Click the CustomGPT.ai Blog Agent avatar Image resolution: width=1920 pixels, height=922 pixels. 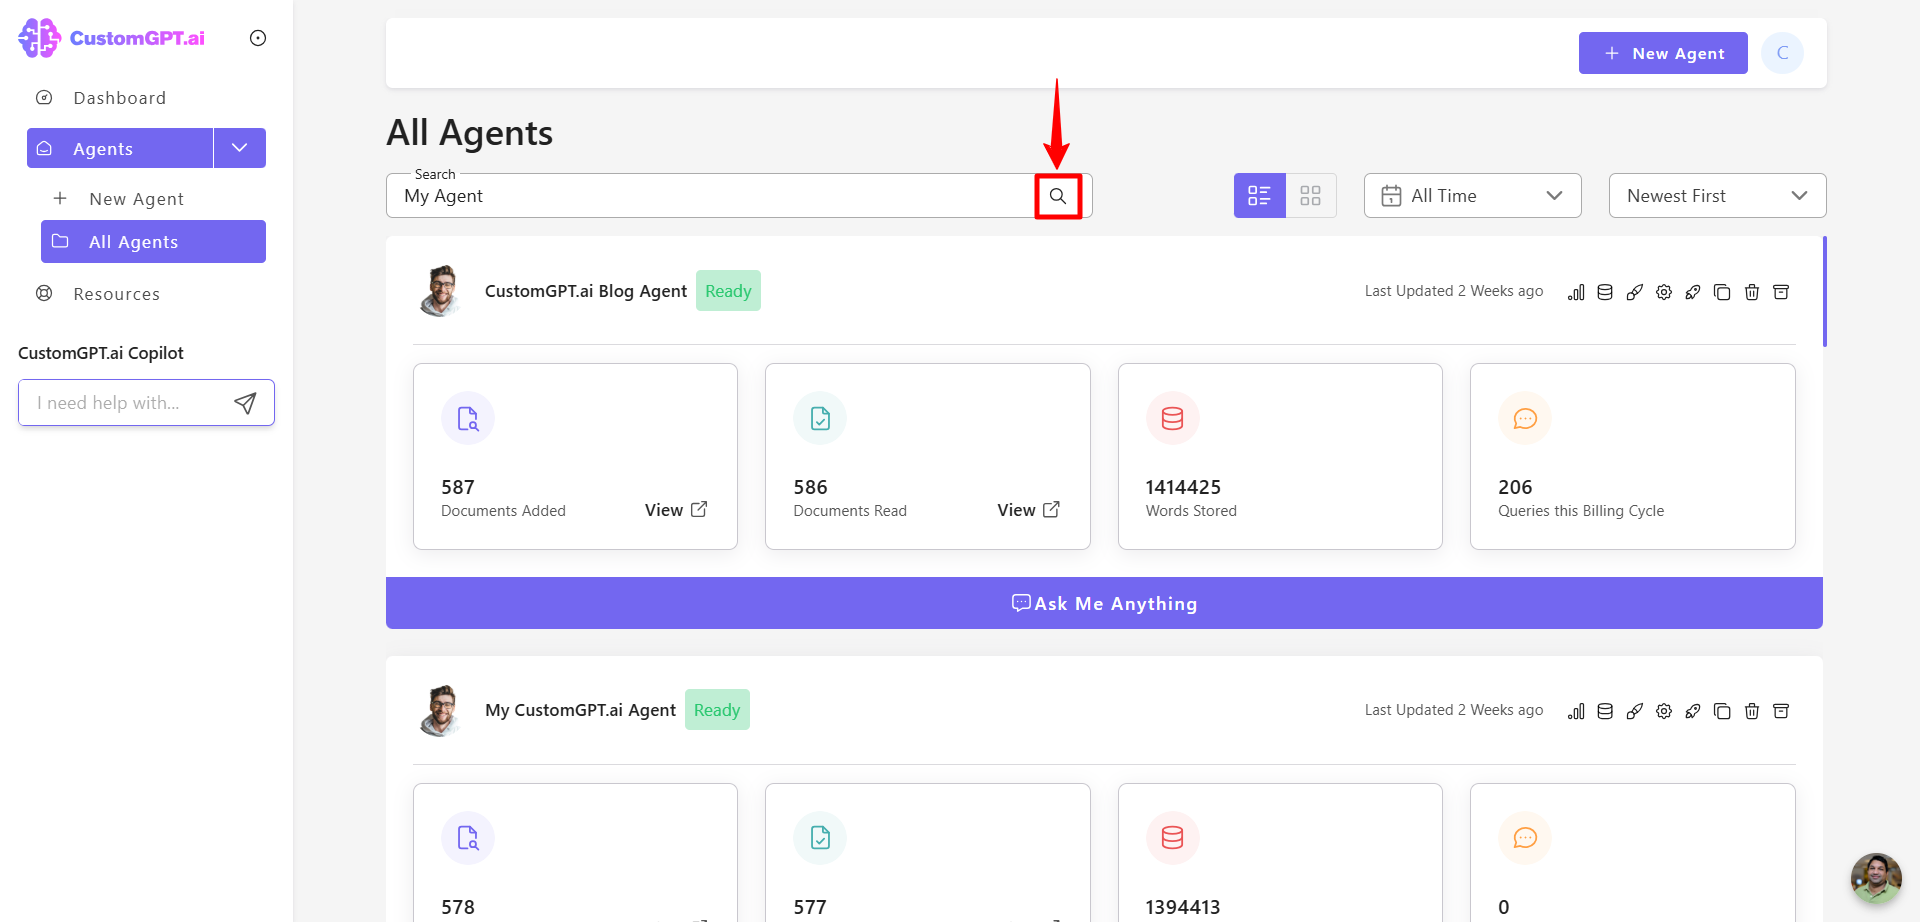click(x=440, y=291)
